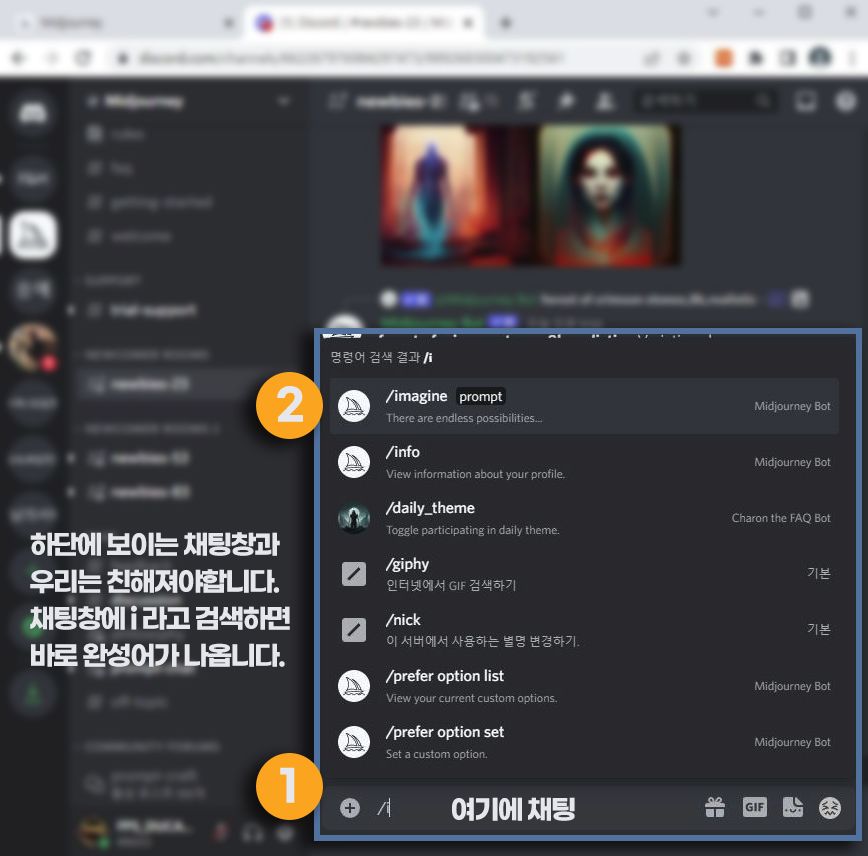
Task: Reload the browser page
Action: click(83, 58)
